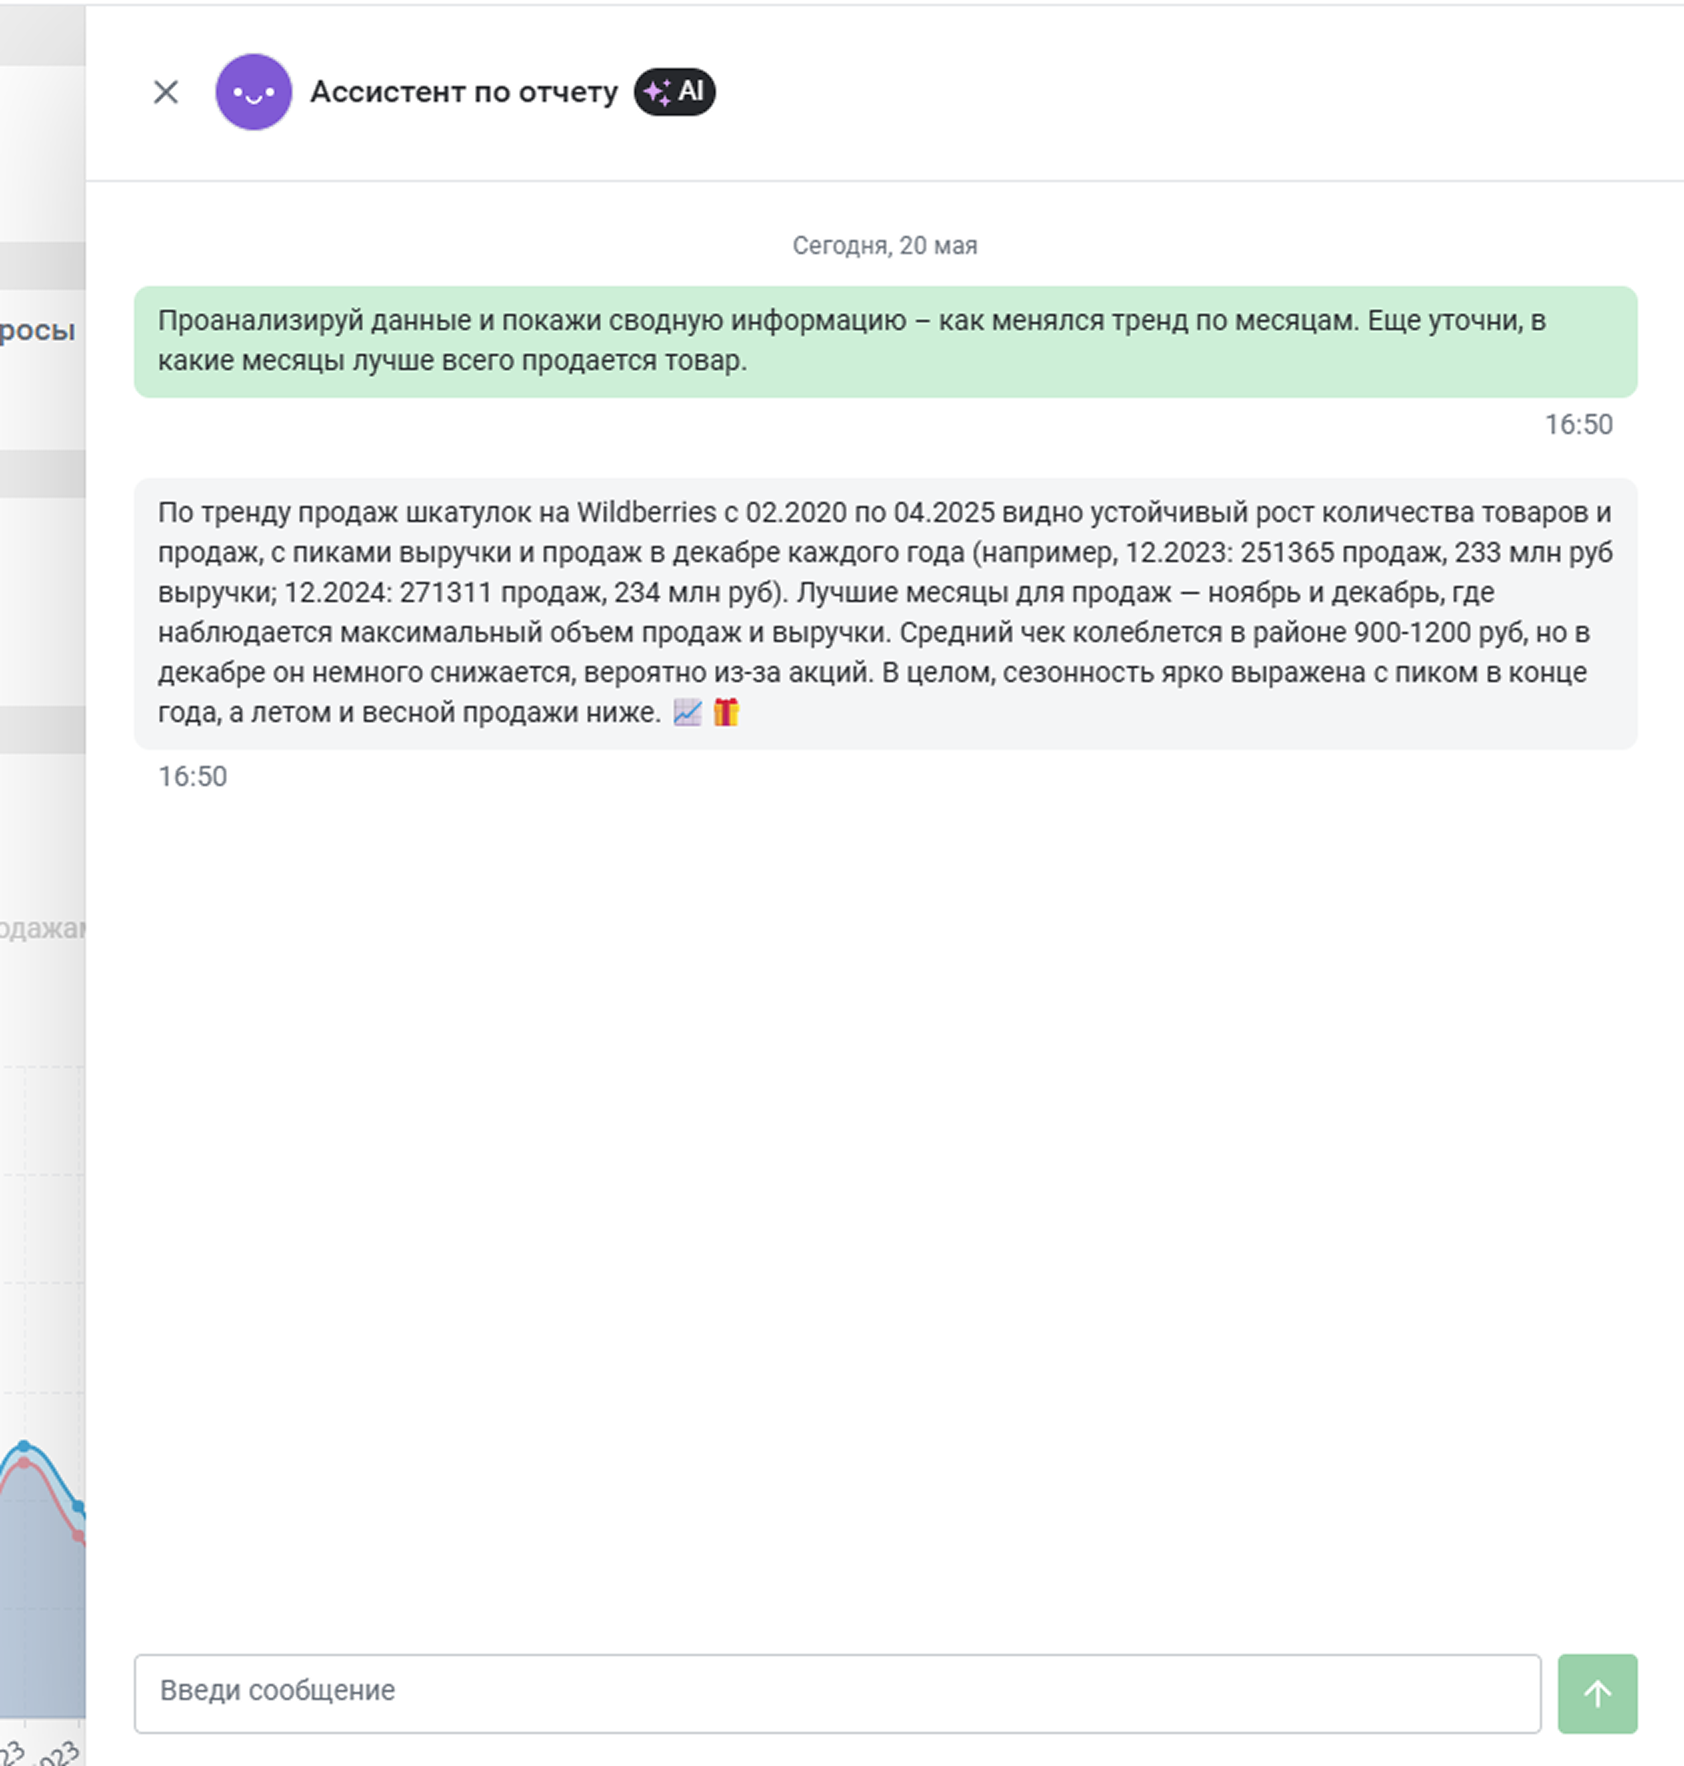Click the faded 'одажам' label behind panel
Image resolution: width=1684 pixels, height=1766 pixels.
point(42,929)
